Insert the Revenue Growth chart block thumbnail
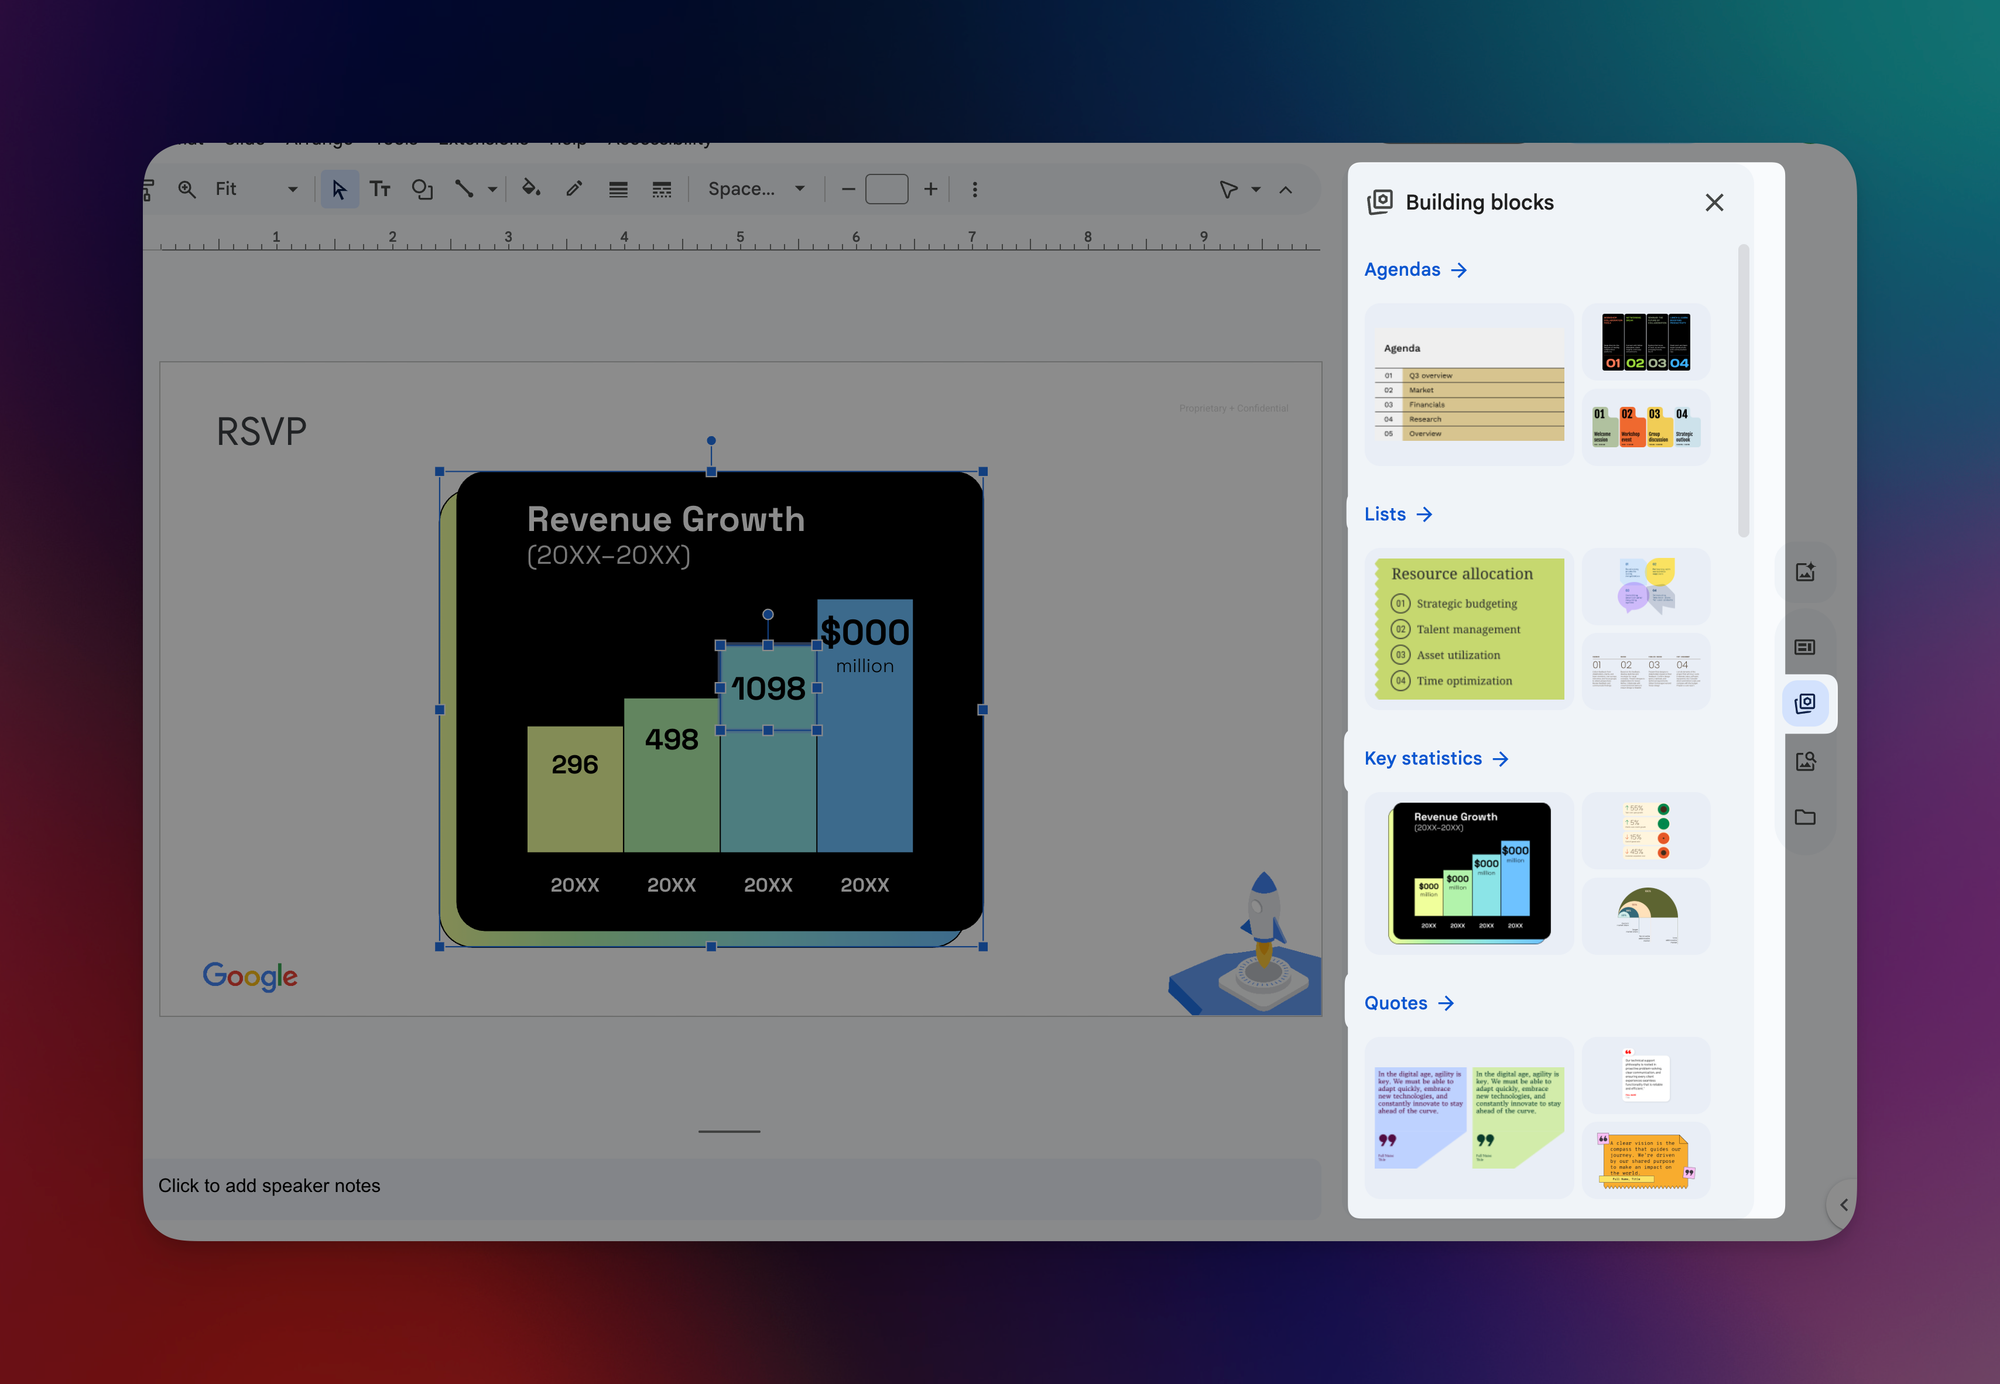2000x1384 pixels. point(1469,873)
